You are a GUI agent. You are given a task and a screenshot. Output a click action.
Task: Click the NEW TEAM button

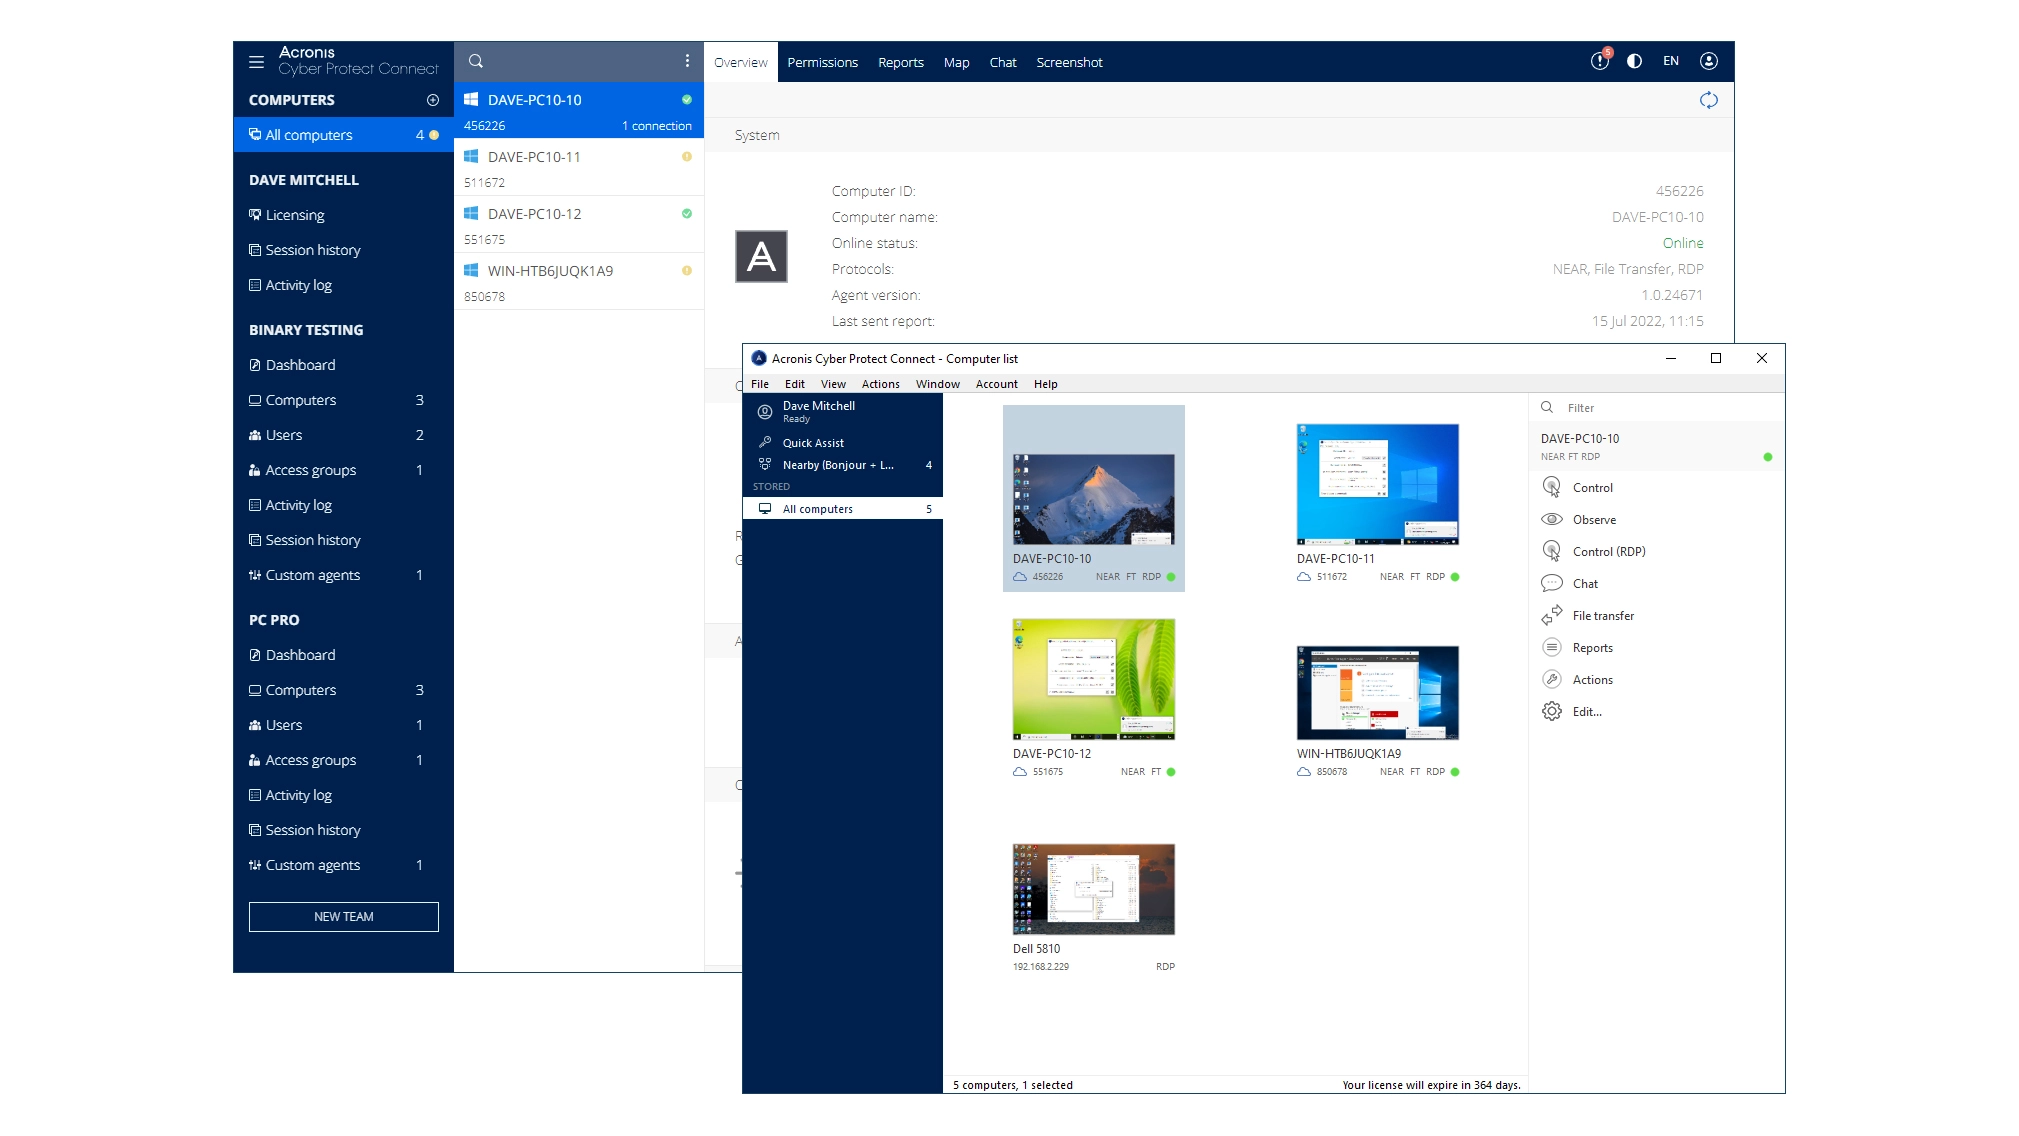click(343, 917)
